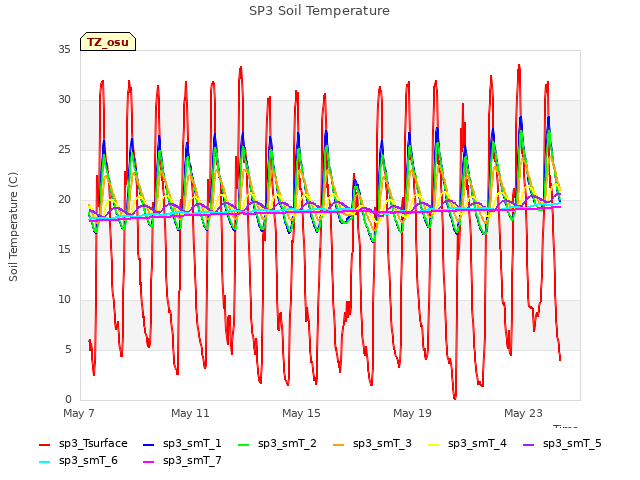Click the Soil Temperature (C) axis title
640x480 pixels.
pos(13,227)
